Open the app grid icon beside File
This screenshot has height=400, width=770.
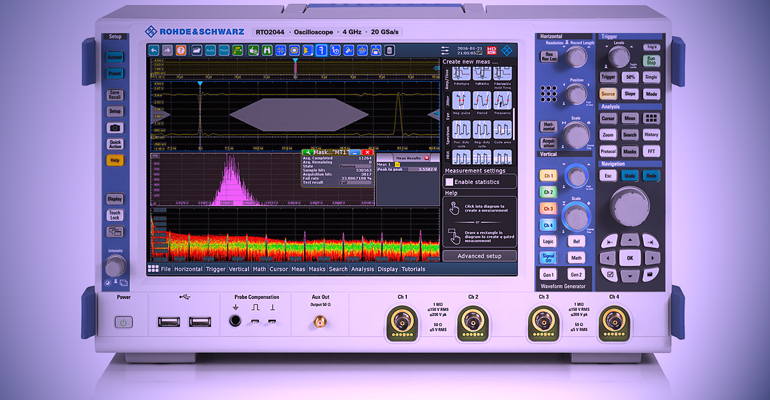point(152,268)
